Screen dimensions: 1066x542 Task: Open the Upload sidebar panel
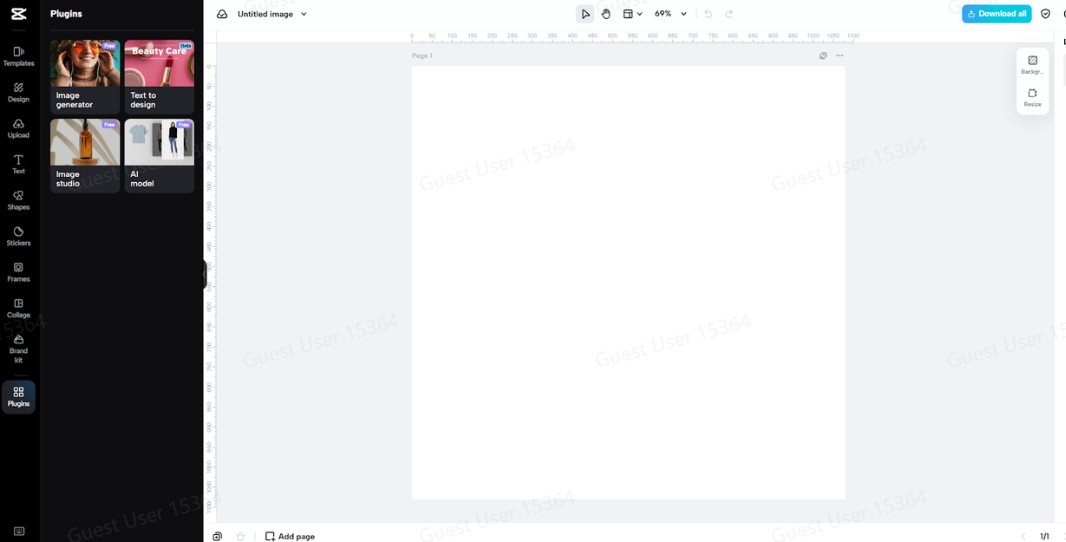point(19,129)
